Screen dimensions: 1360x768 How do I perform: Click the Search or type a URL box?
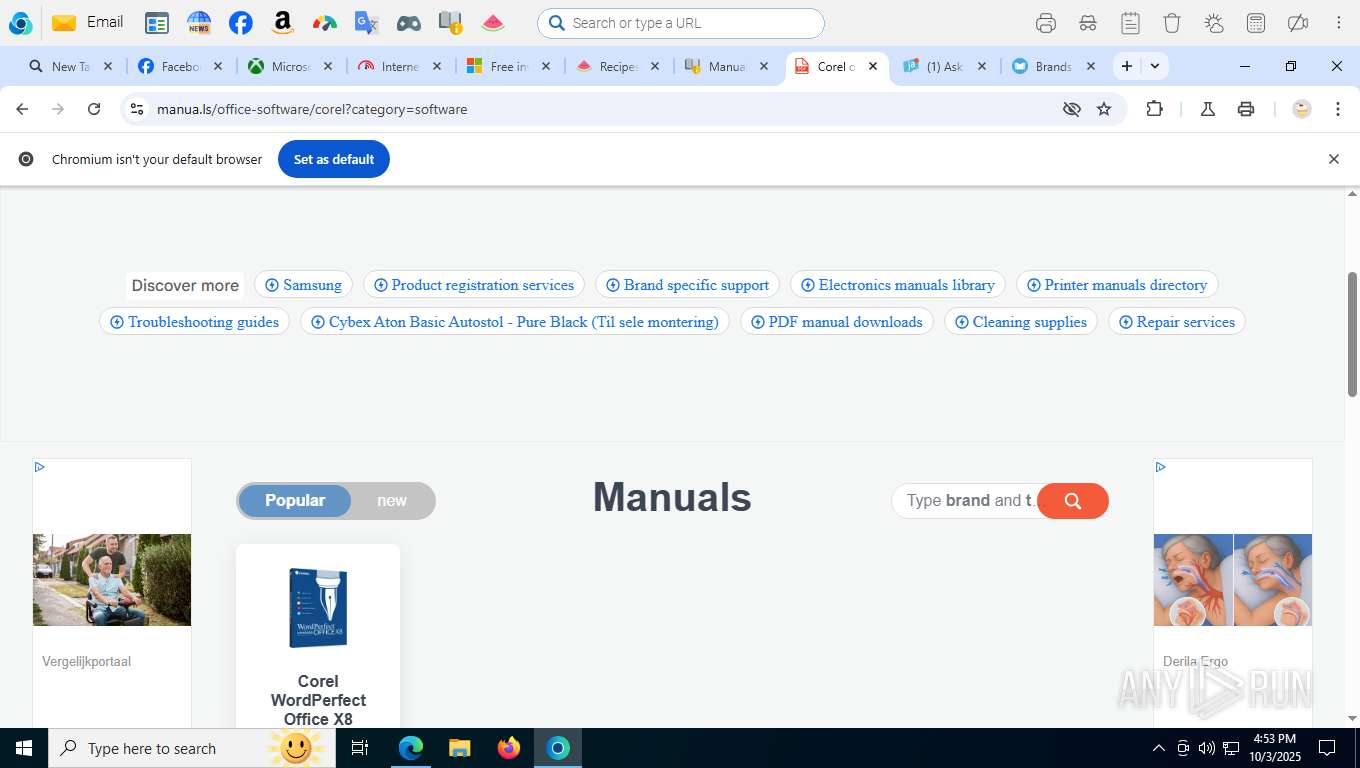coord(680,23)
